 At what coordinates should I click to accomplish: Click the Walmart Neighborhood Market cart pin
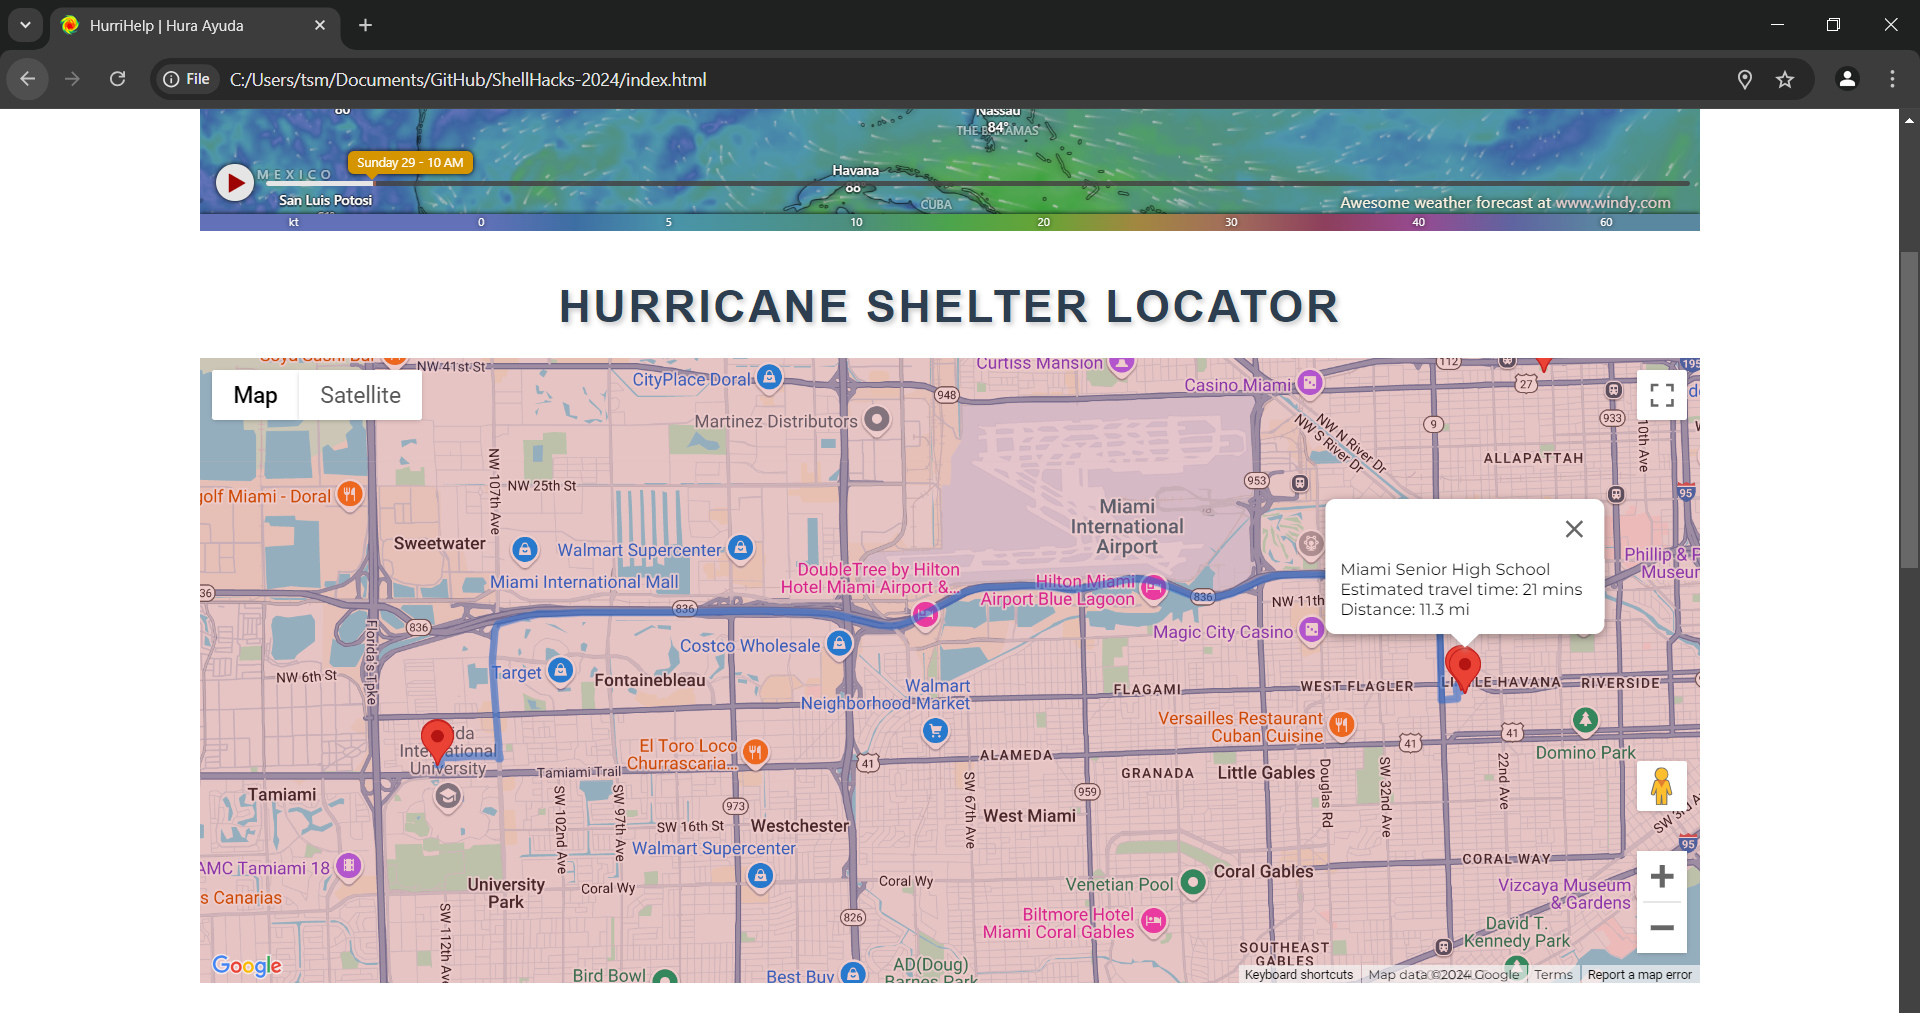click(935, 731)
